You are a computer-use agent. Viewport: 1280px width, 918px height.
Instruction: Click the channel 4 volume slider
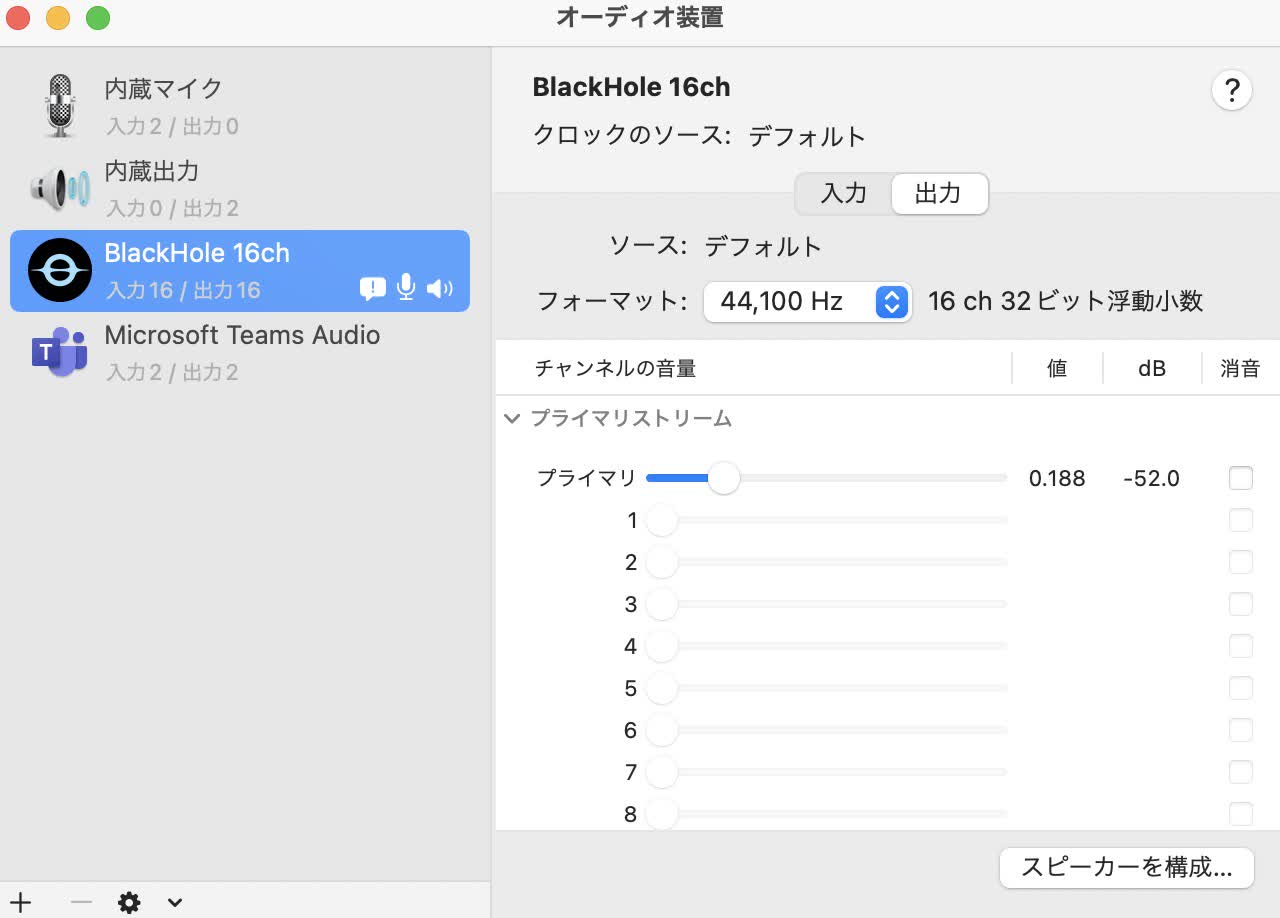[x=827, y=646]
